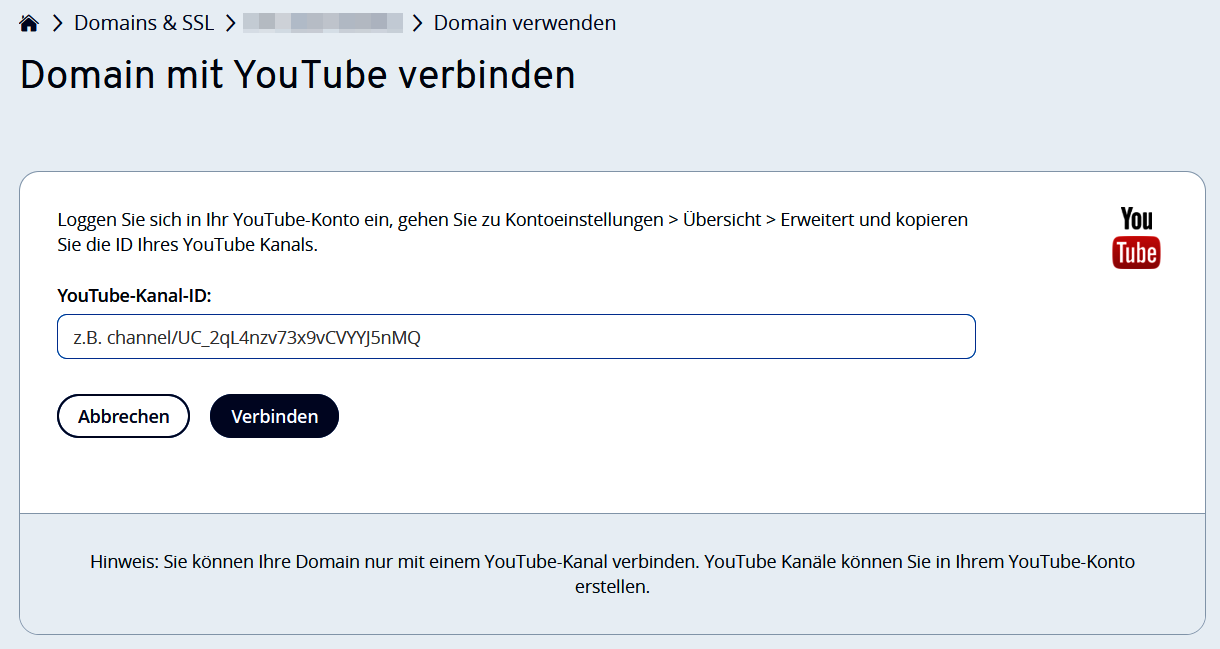1220x649 pixels.
Task: Confirm connecting the domain via Verbinden
Action: click(274, 416)
